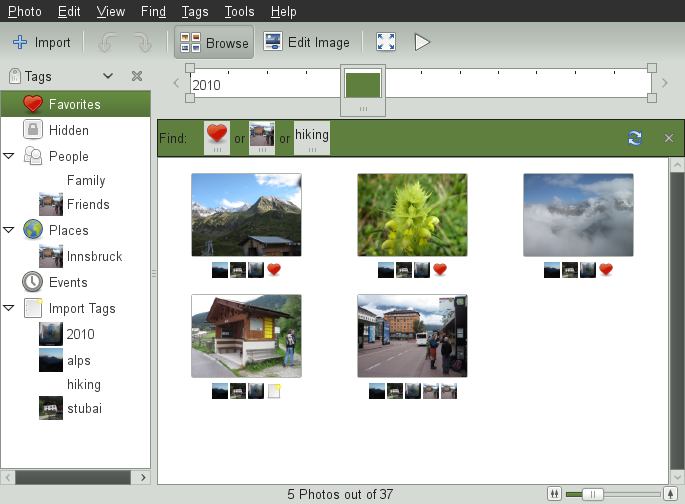Close the Find bar
Viewport: 685px width, 504px height.
point(669,138)
